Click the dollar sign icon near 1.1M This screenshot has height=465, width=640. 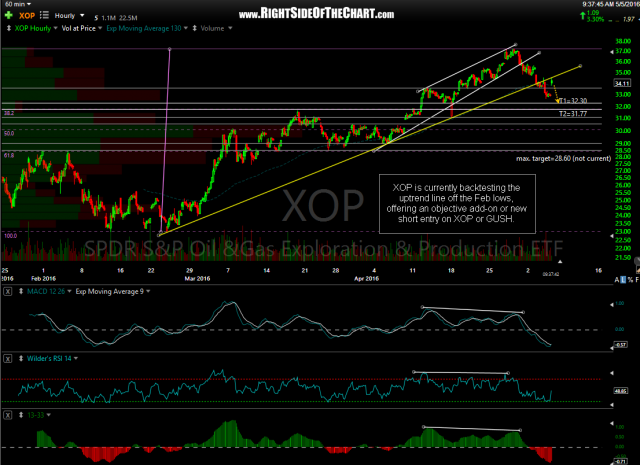pos(96,18)
